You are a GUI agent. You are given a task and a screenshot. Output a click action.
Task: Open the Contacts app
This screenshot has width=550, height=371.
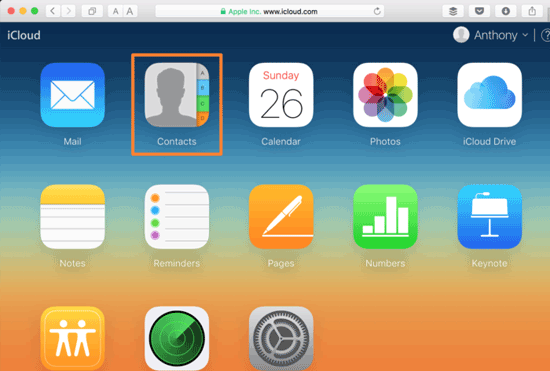tap(177, 95)
